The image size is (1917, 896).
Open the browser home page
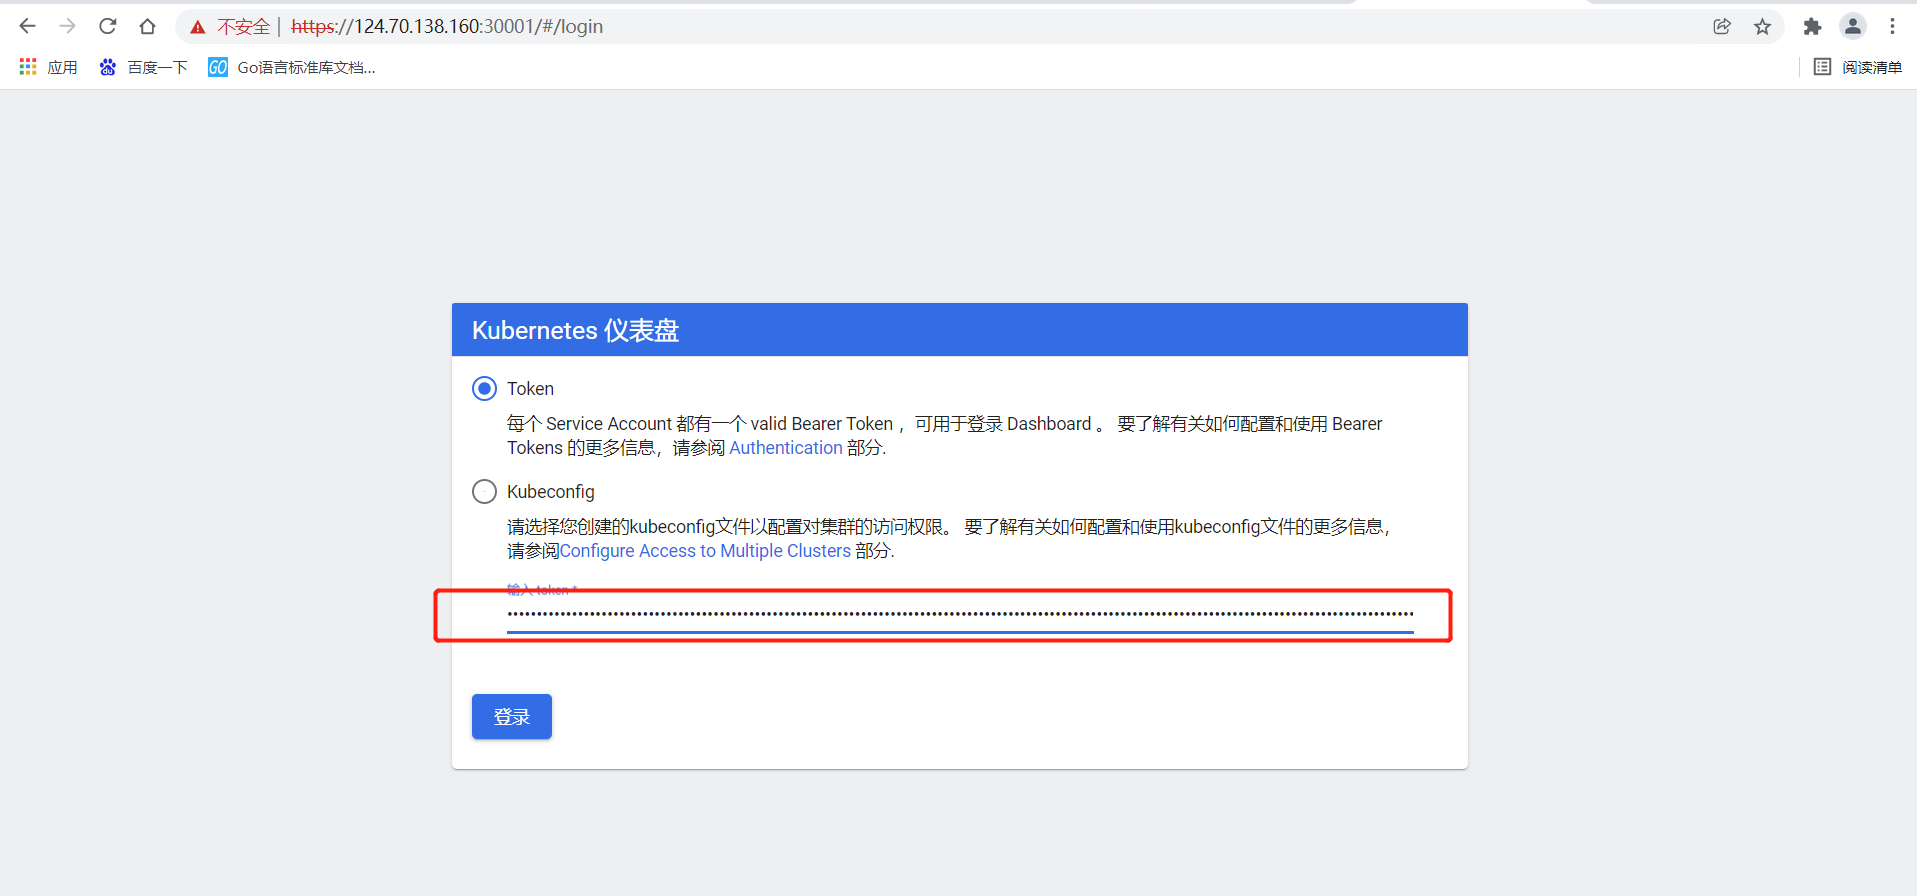148,26
